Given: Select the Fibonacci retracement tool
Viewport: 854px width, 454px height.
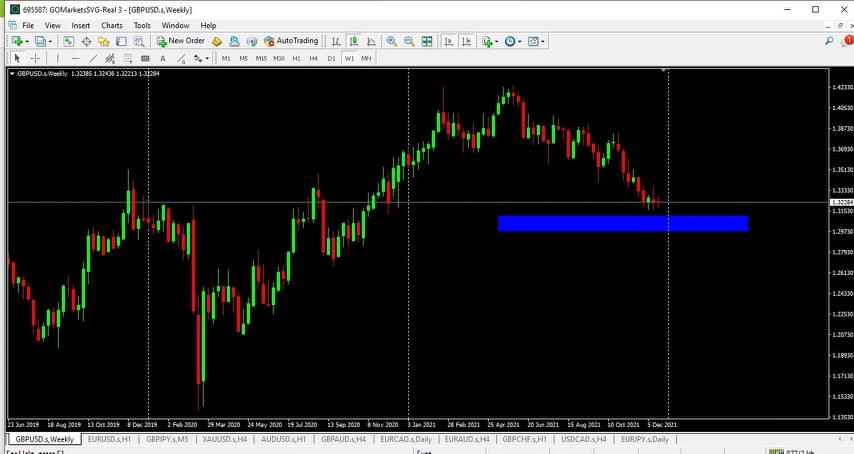Looking at the screenshot, I should pos(127,58).
